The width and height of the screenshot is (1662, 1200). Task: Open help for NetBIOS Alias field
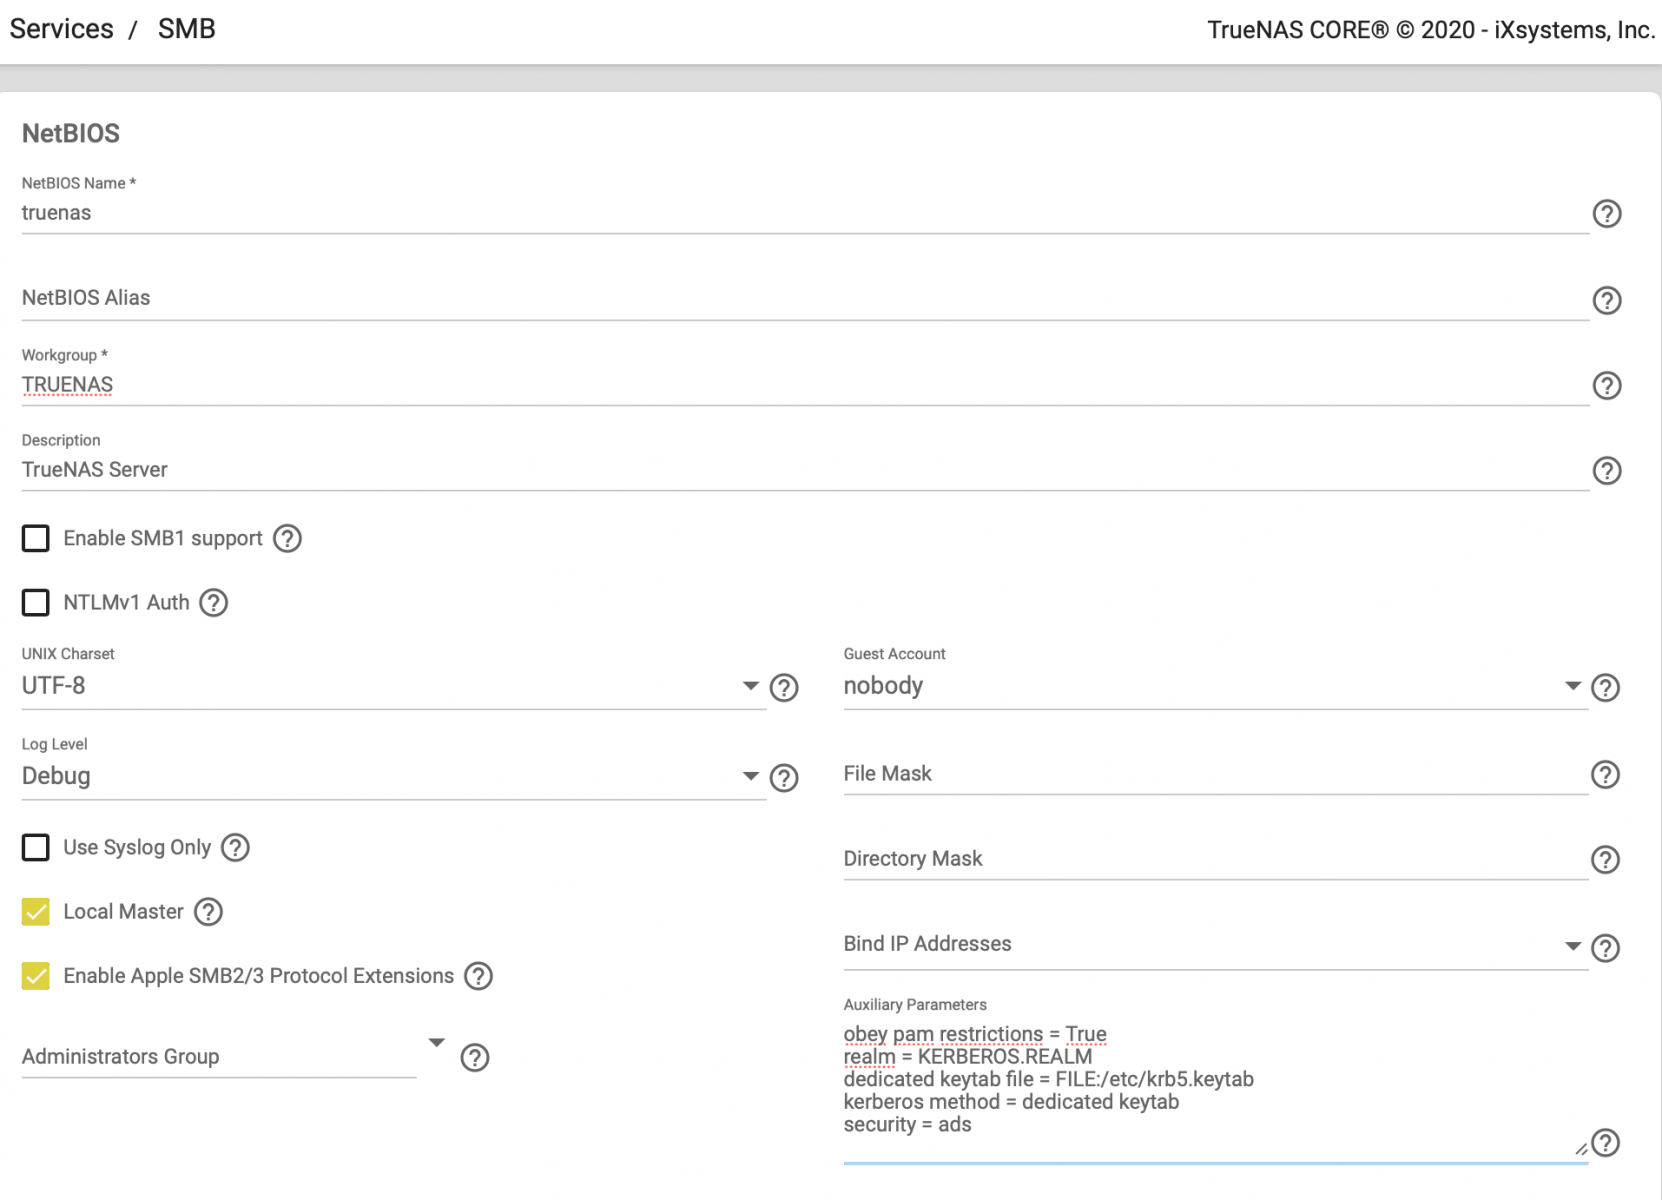pyautogui.click(x=1606, y=300)
